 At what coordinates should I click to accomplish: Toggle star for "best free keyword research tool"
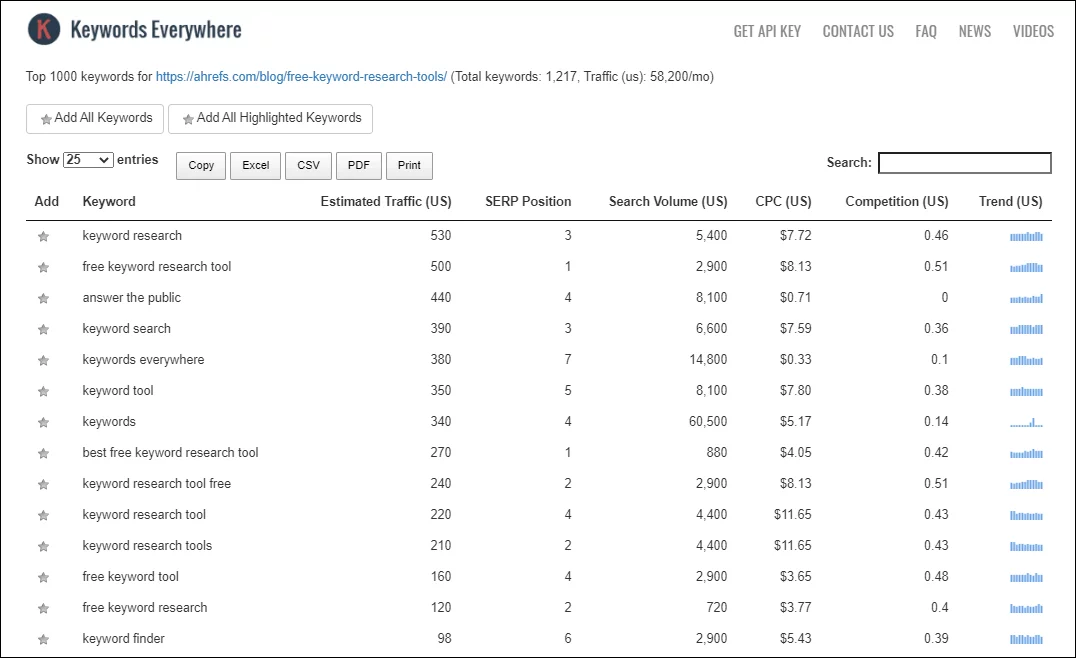tap(43, 453)
